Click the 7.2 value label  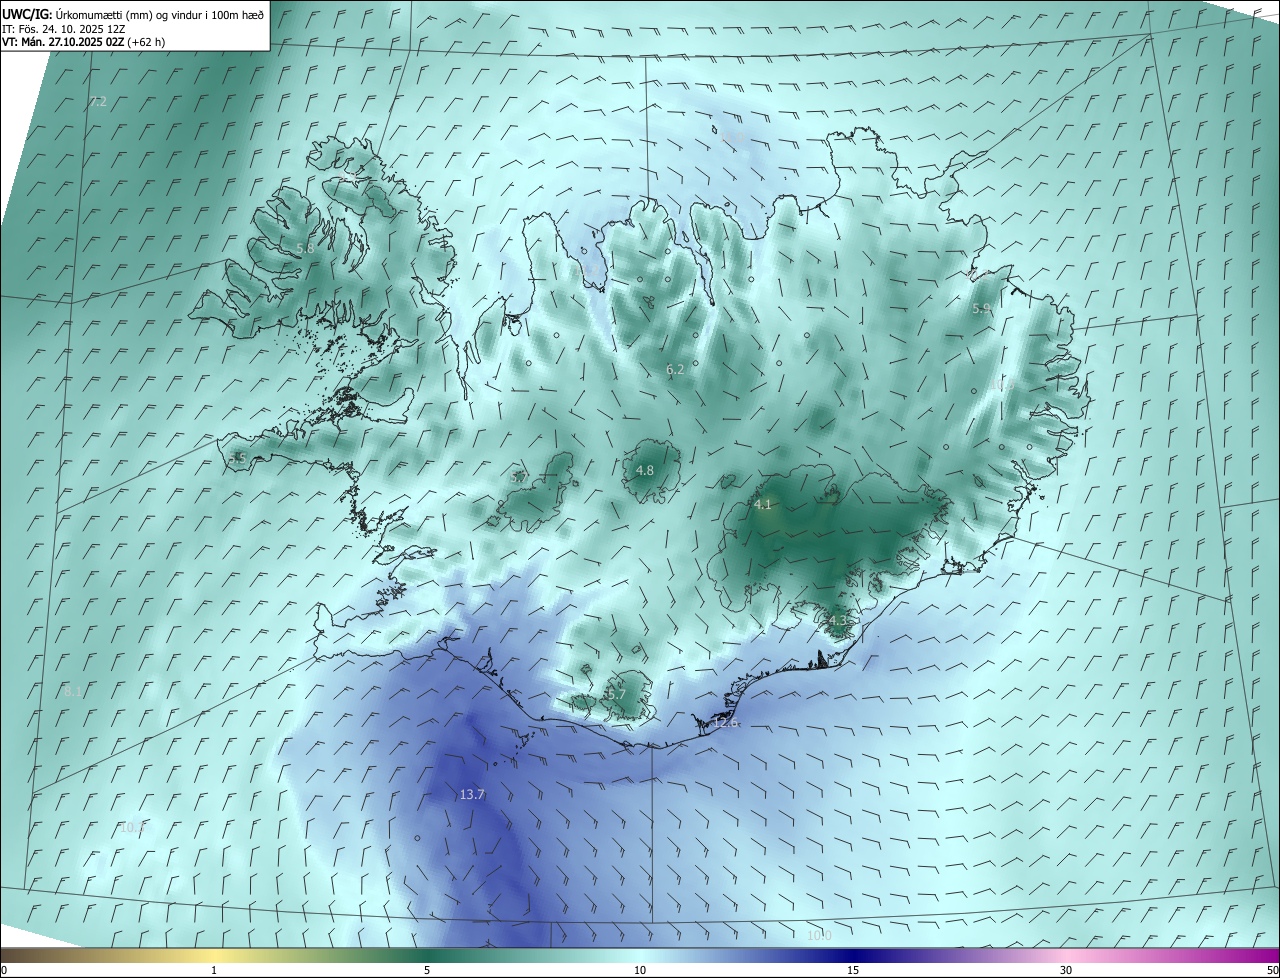(x=97, y=102)
